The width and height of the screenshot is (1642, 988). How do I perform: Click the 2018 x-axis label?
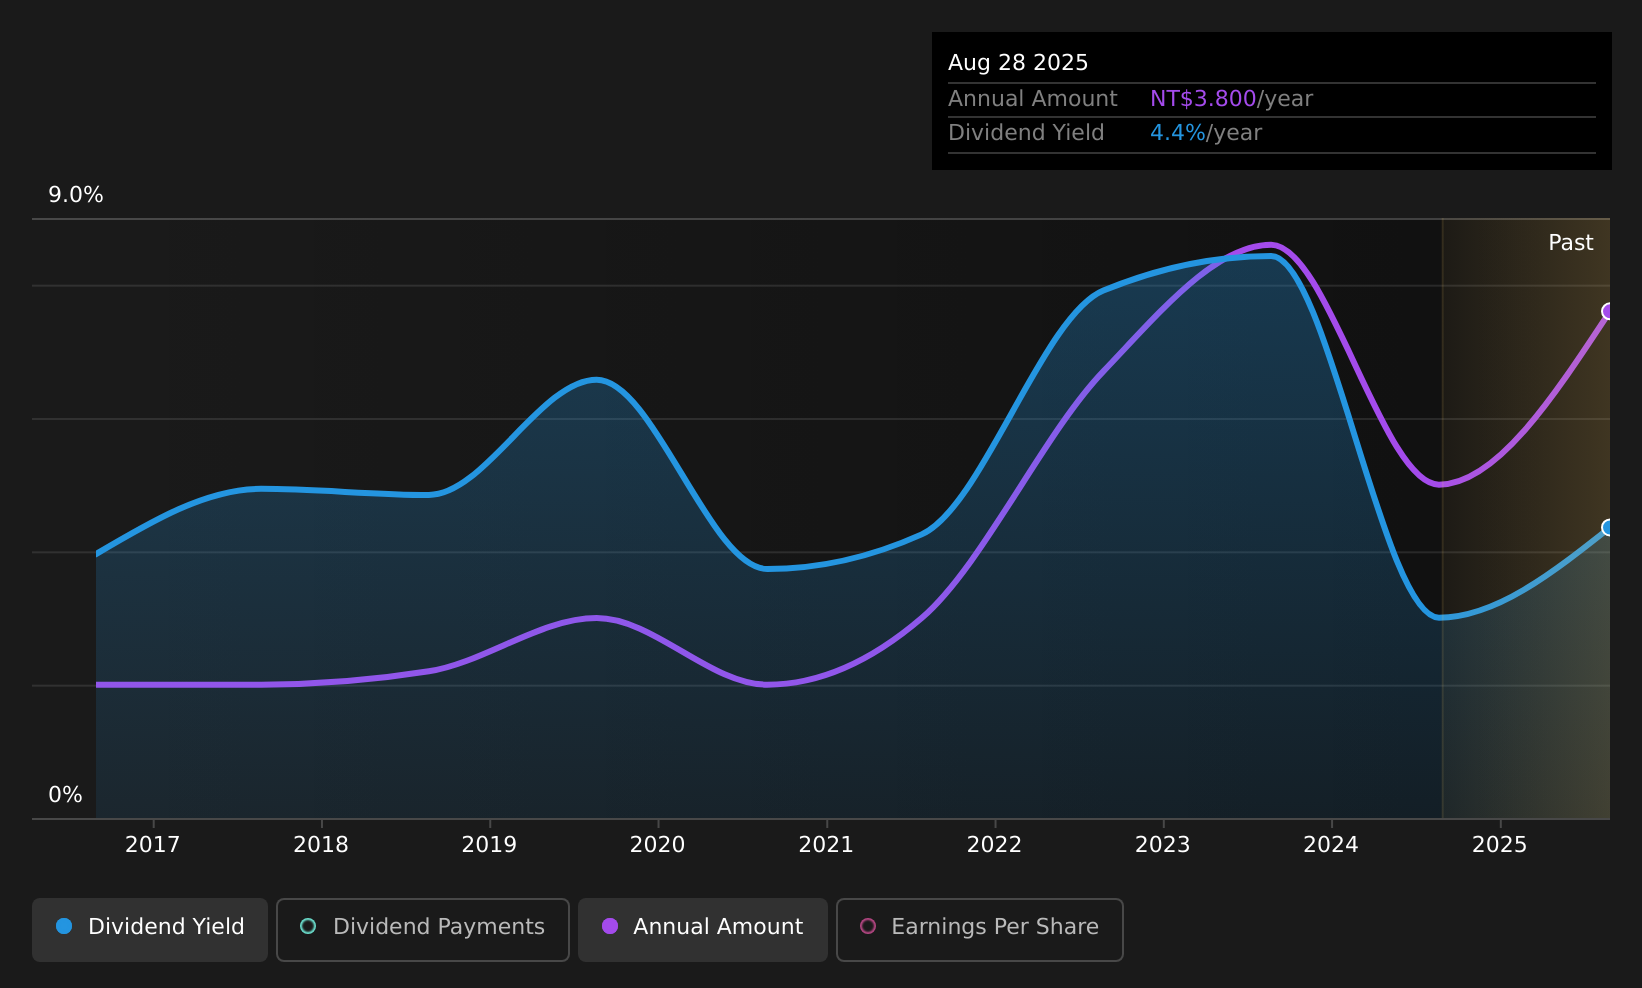coord(321,845)
